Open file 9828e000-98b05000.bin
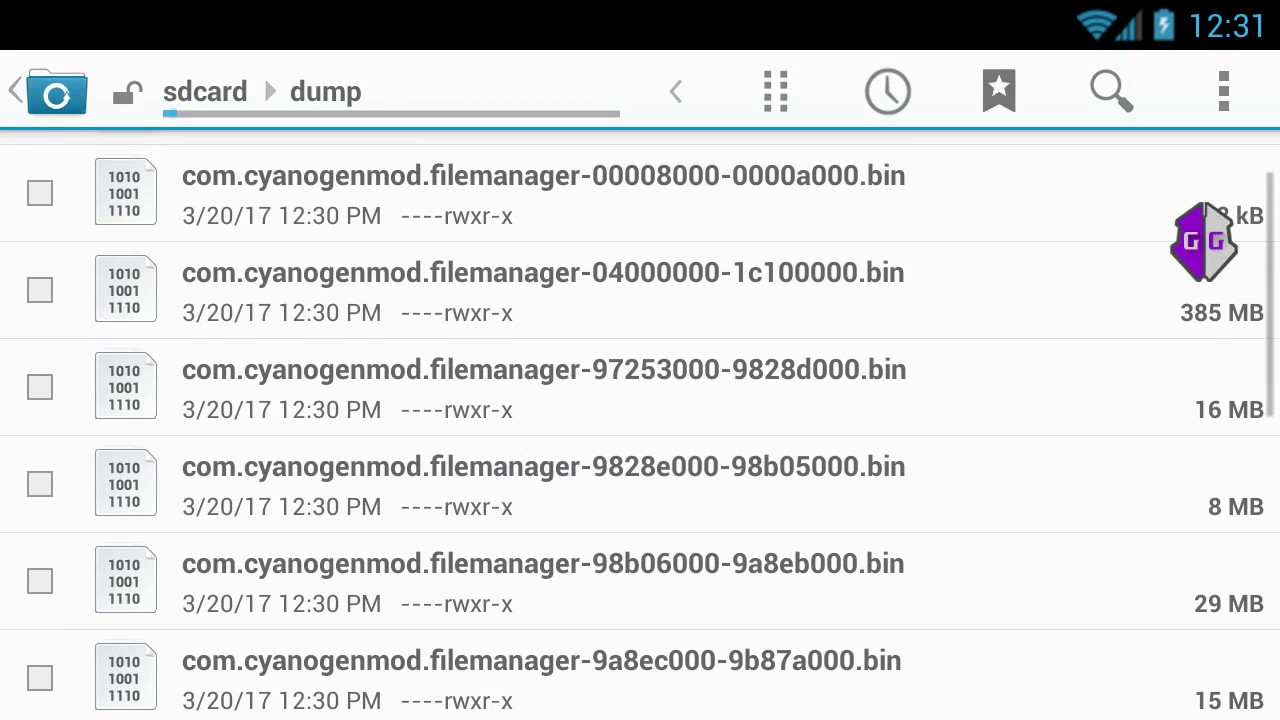This screenshot has height=720, width=1280. pyautogui.click(x=543, y=467)
